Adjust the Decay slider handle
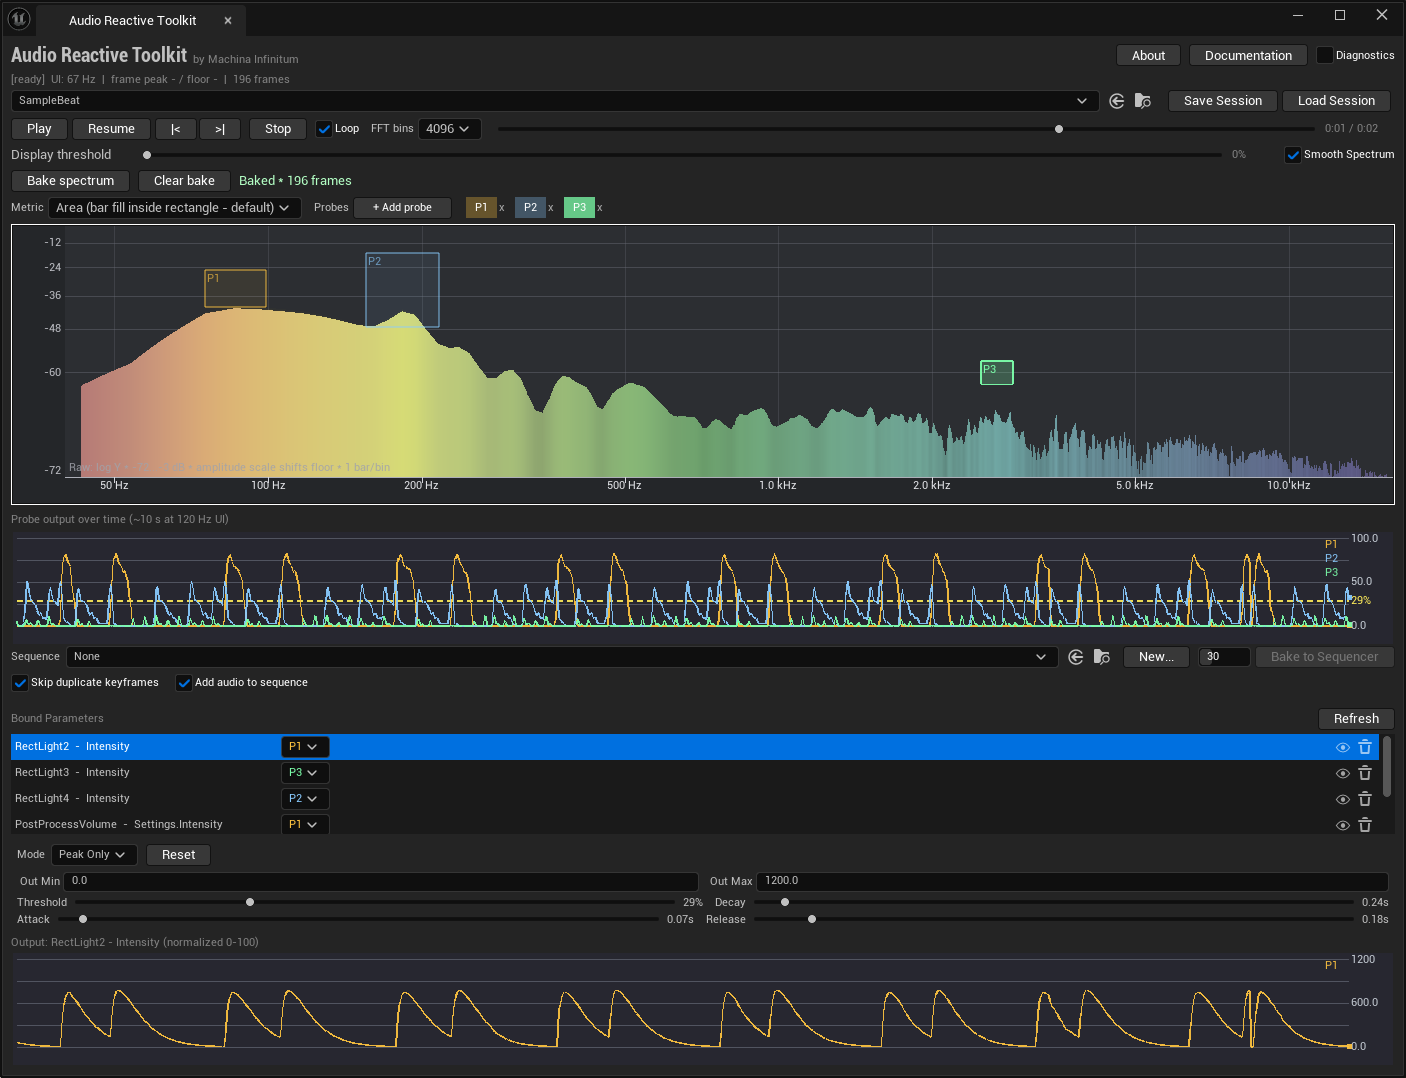 (785, 902)
